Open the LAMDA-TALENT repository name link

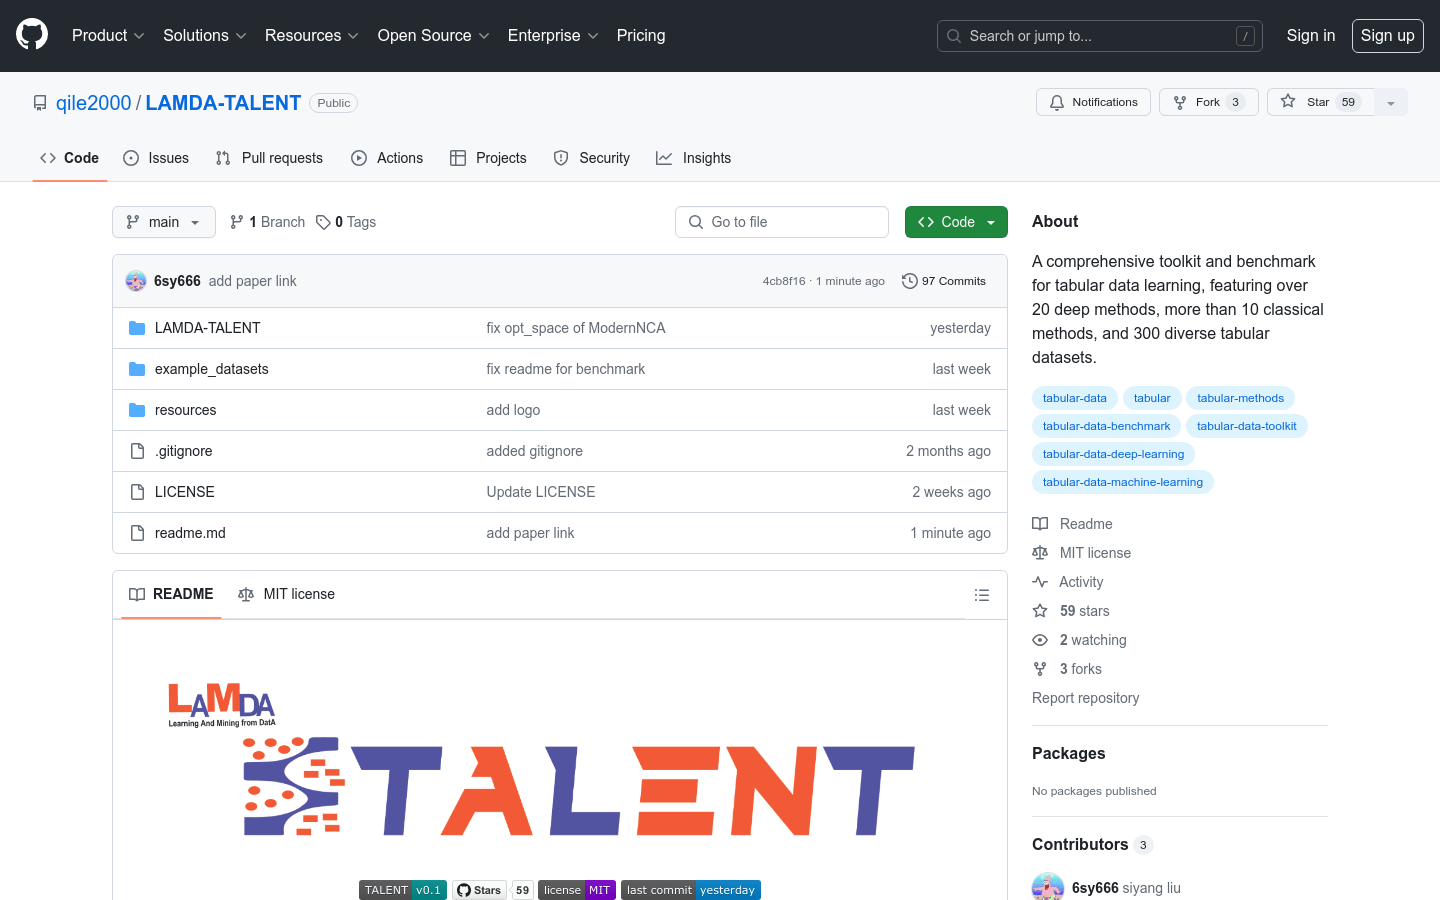223,103
